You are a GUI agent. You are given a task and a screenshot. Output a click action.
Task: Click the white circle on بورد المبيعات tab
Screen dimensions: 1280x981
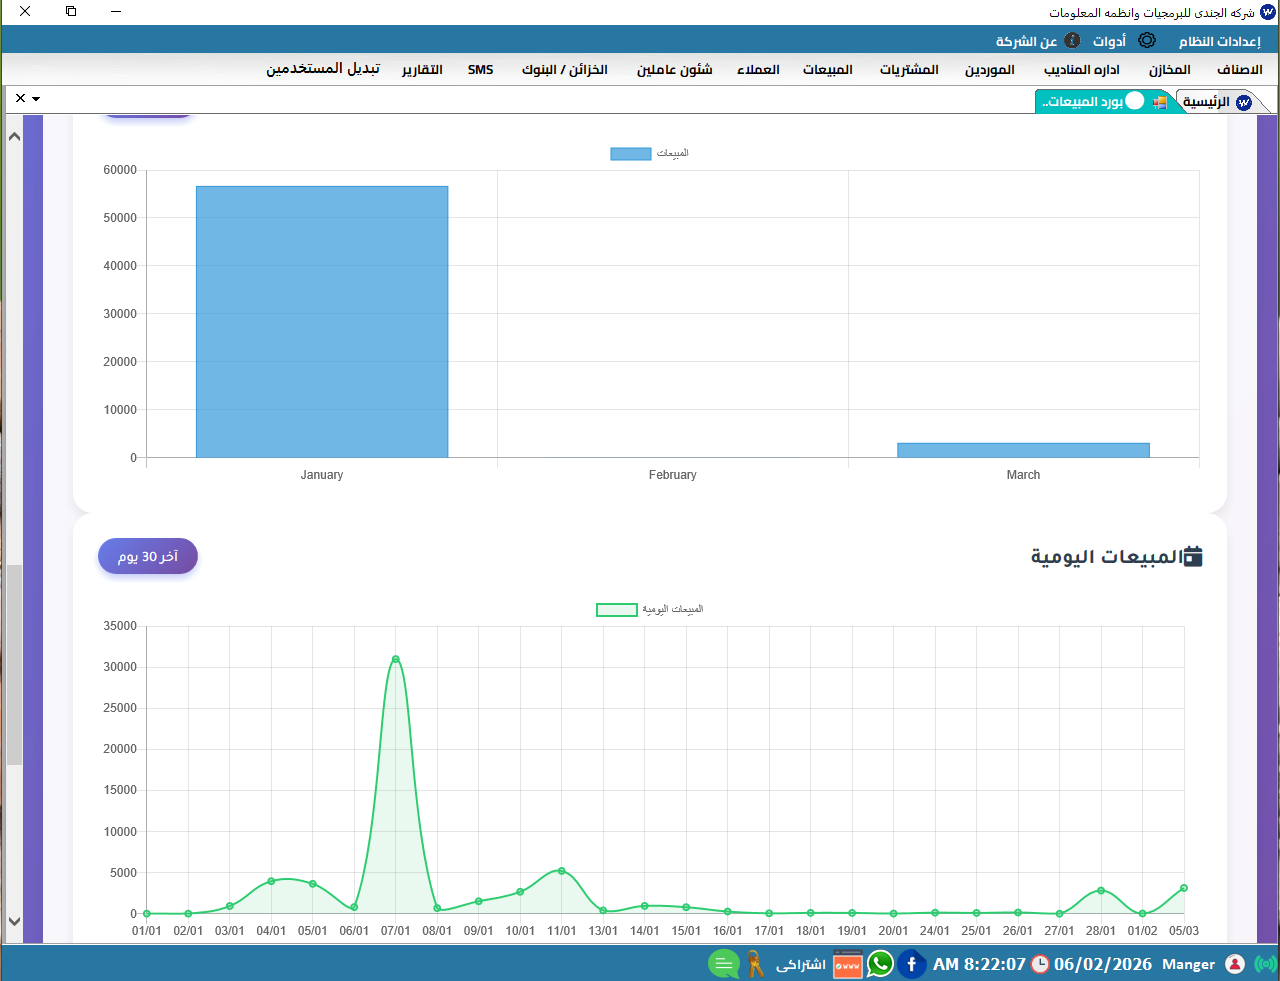(x=1135, y=101)
